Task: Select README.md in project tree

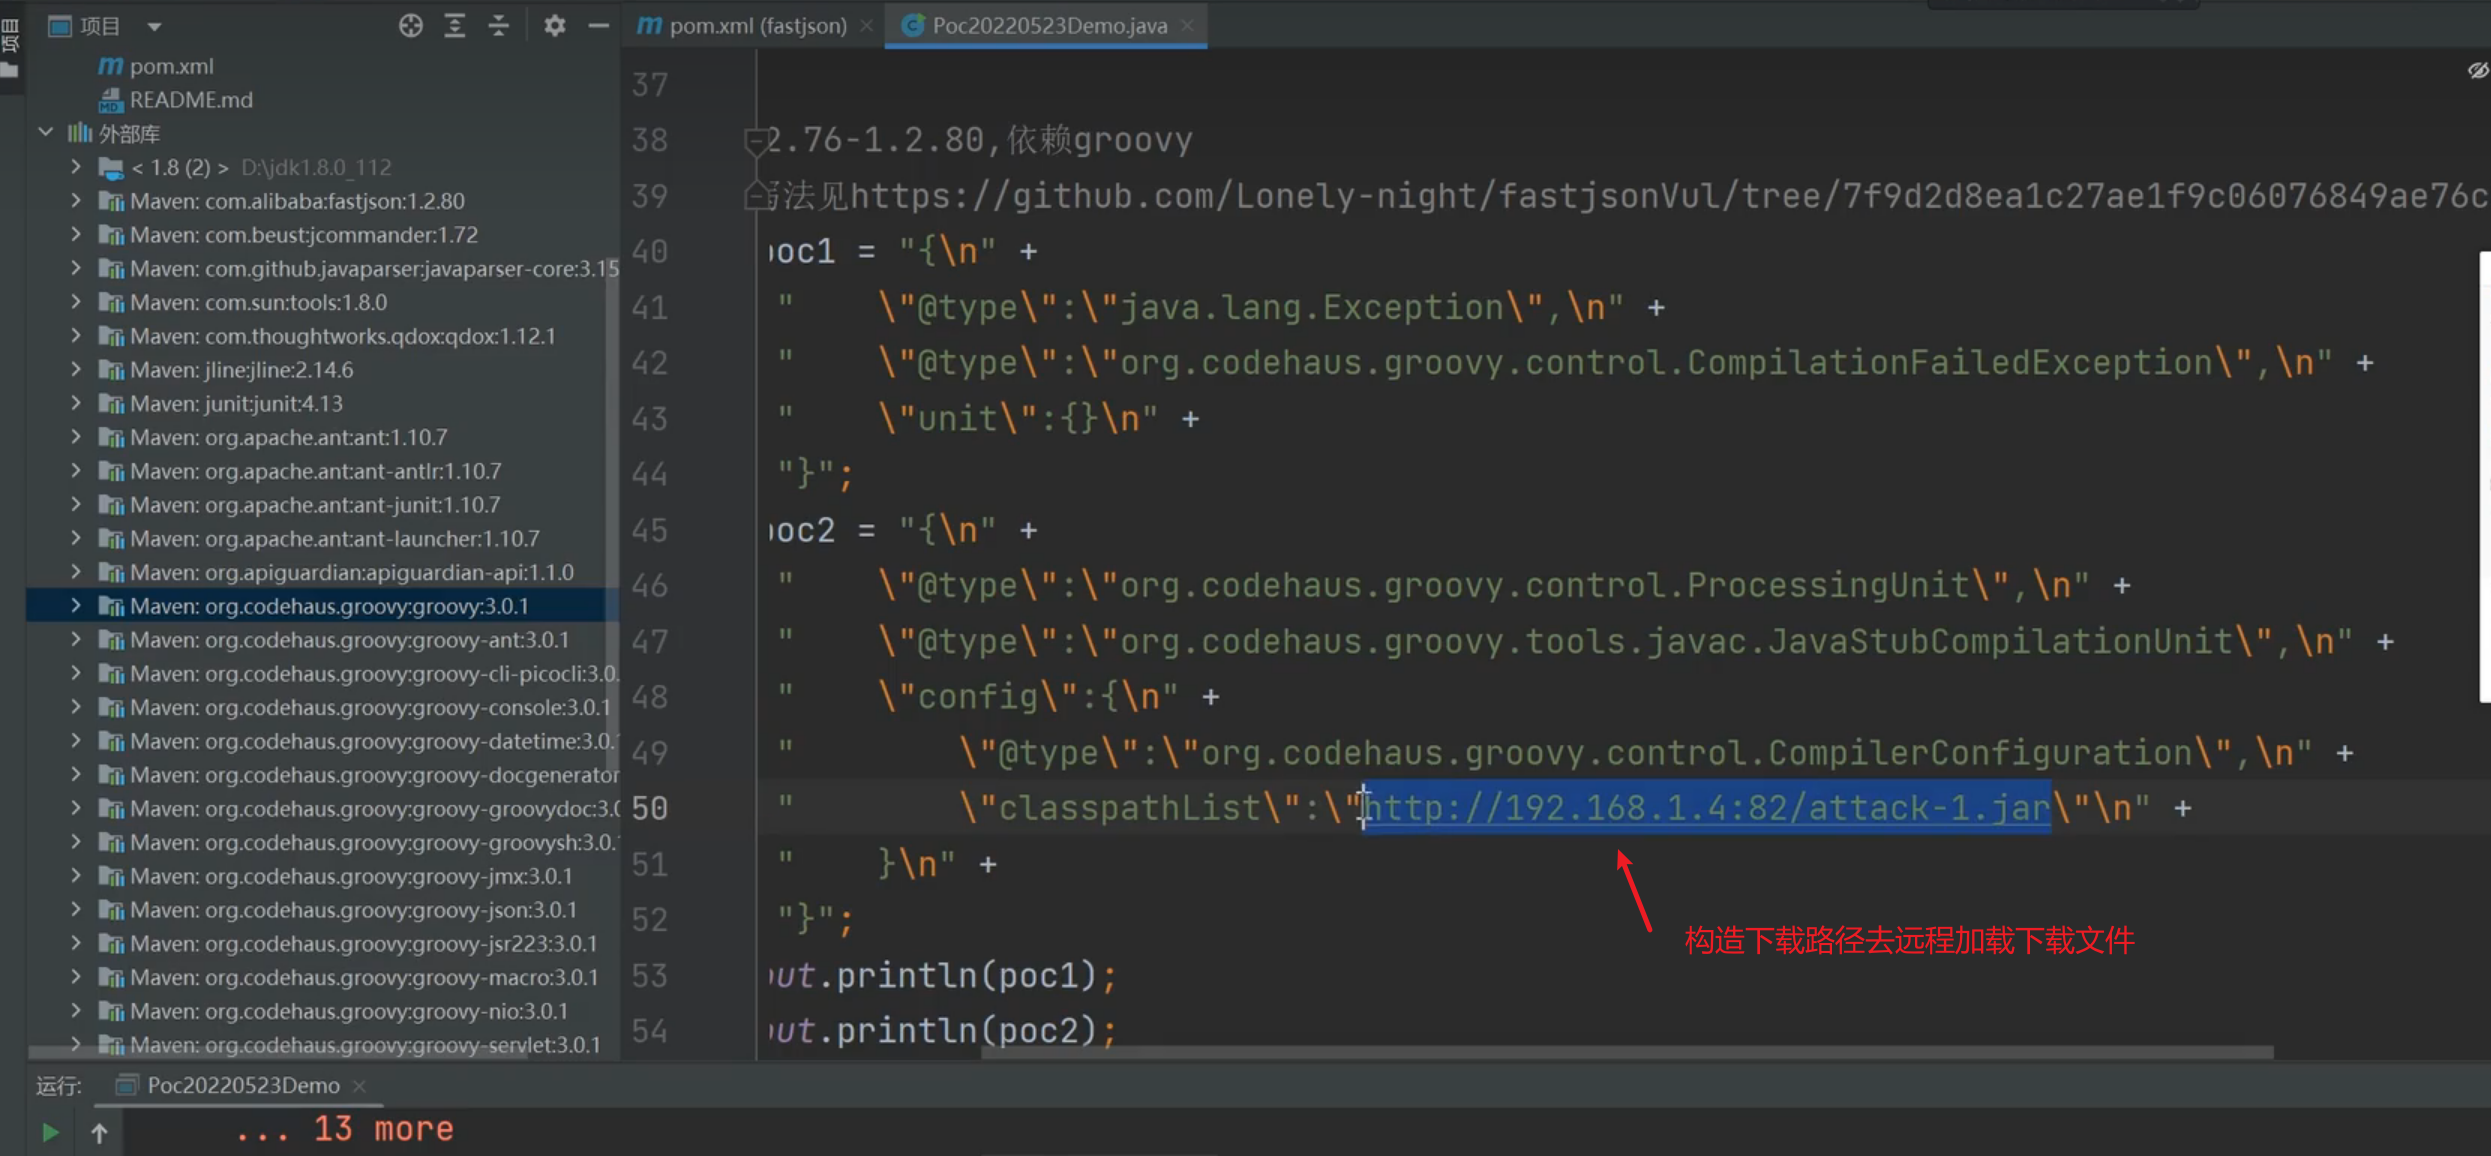Action: click(x=190, y=100)
